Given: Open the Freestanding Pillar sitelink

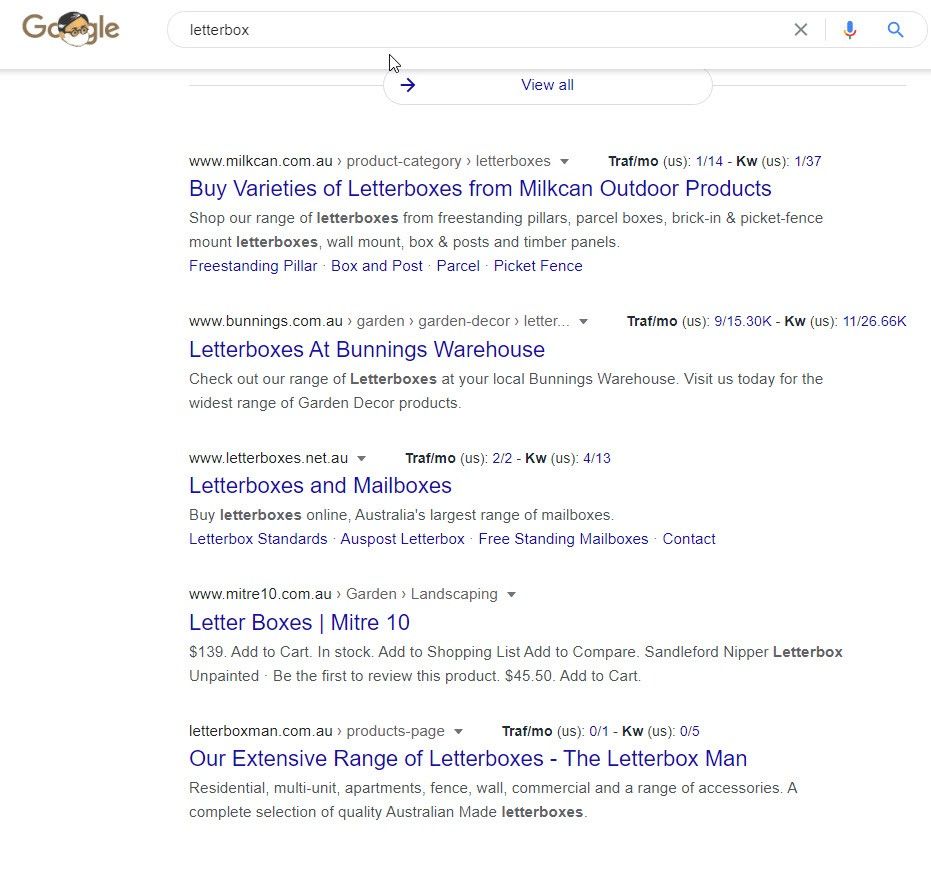Looking at the screenshot, I should coord(253,266).
